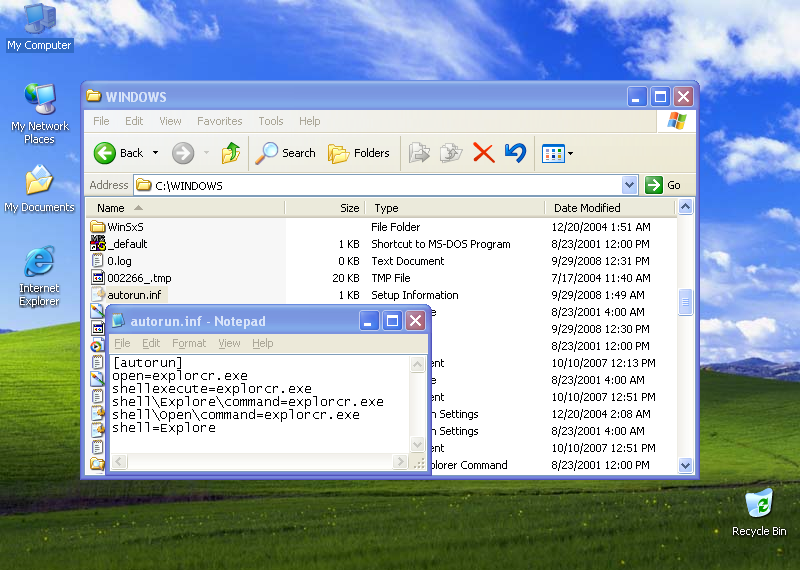Image resolution: width=800 pixels, height=570 pixels.
Task: Click Notepad's vertical scroll up arrow
Action: (417, 364)
